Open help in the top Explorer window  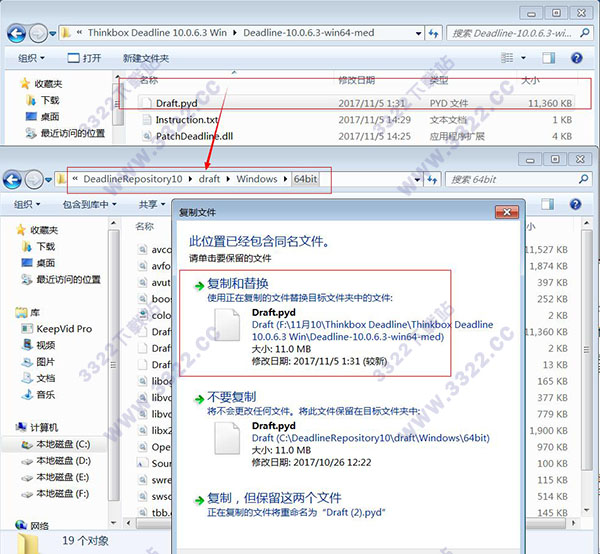(x=576, y=58)
